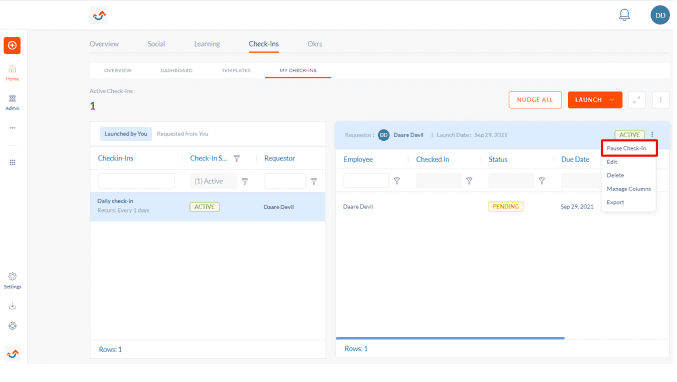Click the ACTIVE badge in Daily check-in row

point(204,207)
